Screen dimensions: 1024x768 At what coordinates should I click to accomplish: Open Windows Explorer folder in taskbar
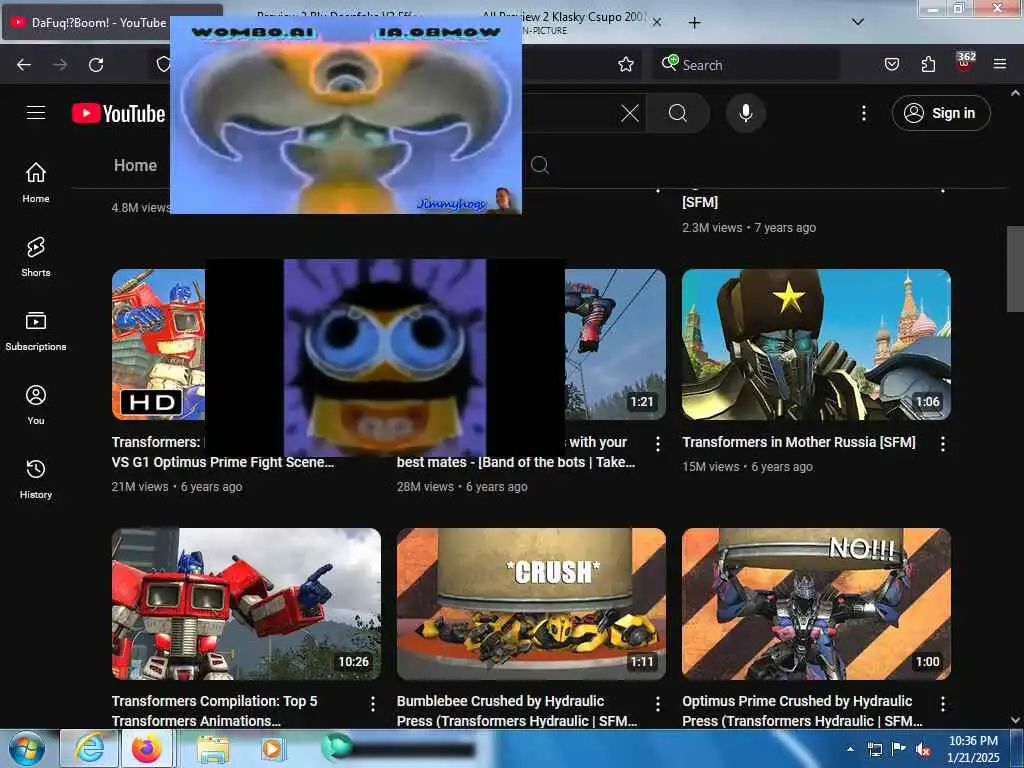[213, 749]
